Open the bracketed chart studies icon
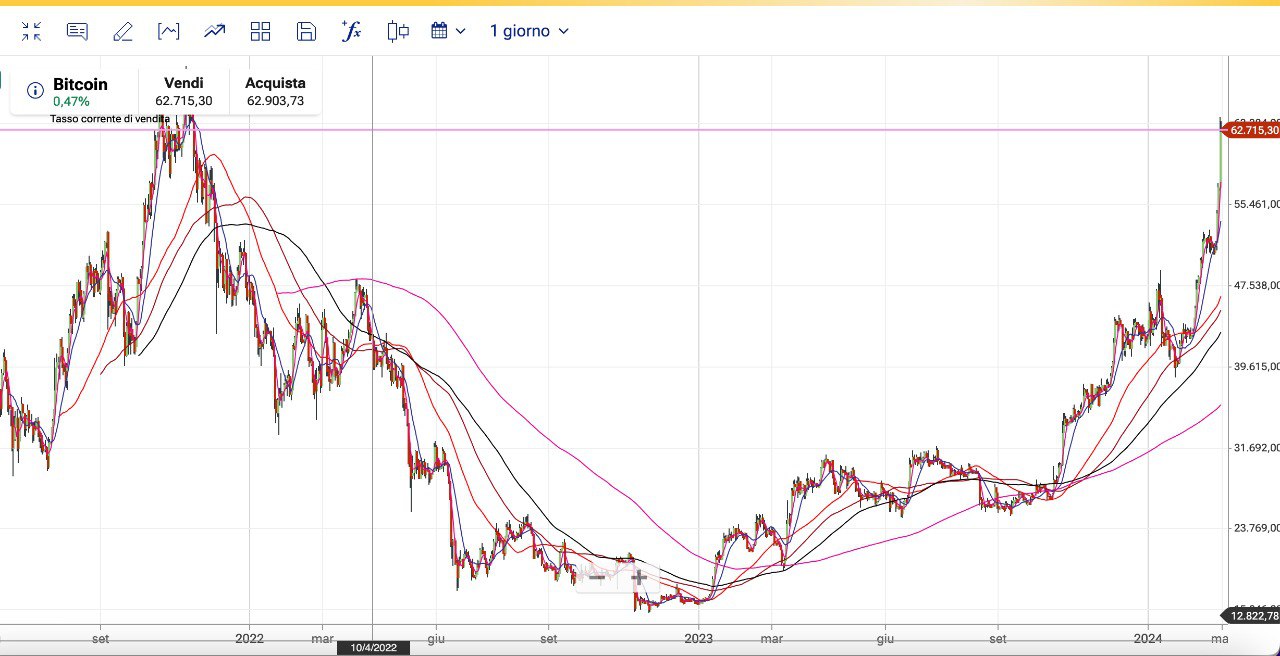The width and height of the screenshot is (1280, 656). tap(169, 31)
